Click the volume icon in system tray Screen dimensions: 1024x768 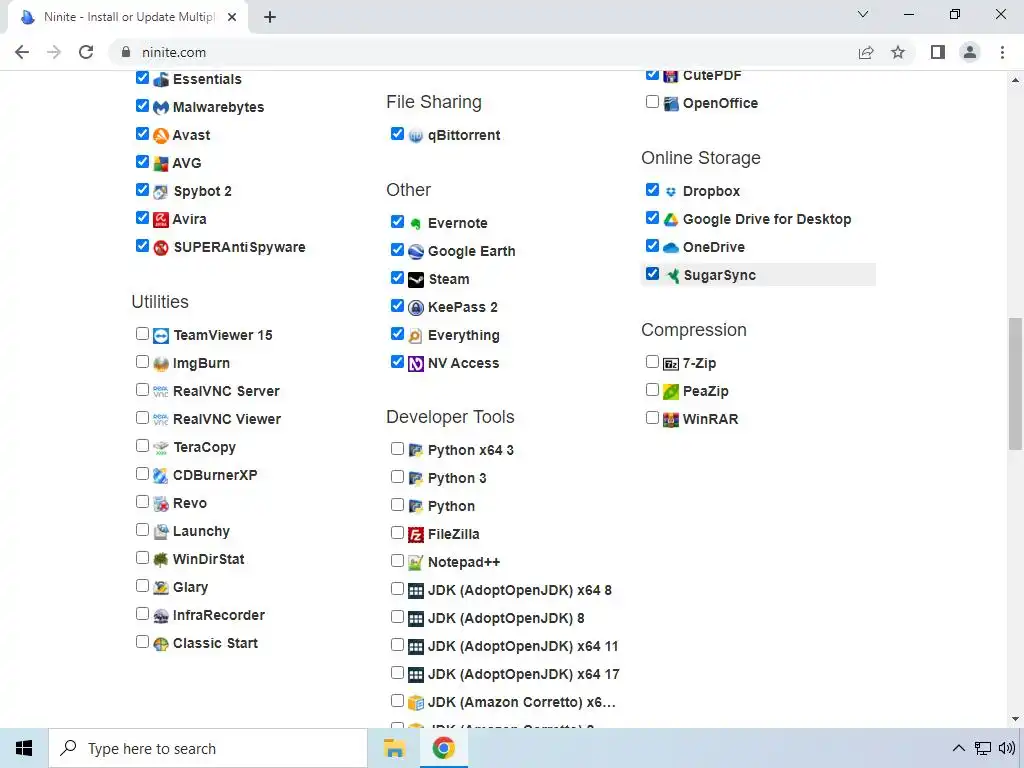pos(1006,748)
